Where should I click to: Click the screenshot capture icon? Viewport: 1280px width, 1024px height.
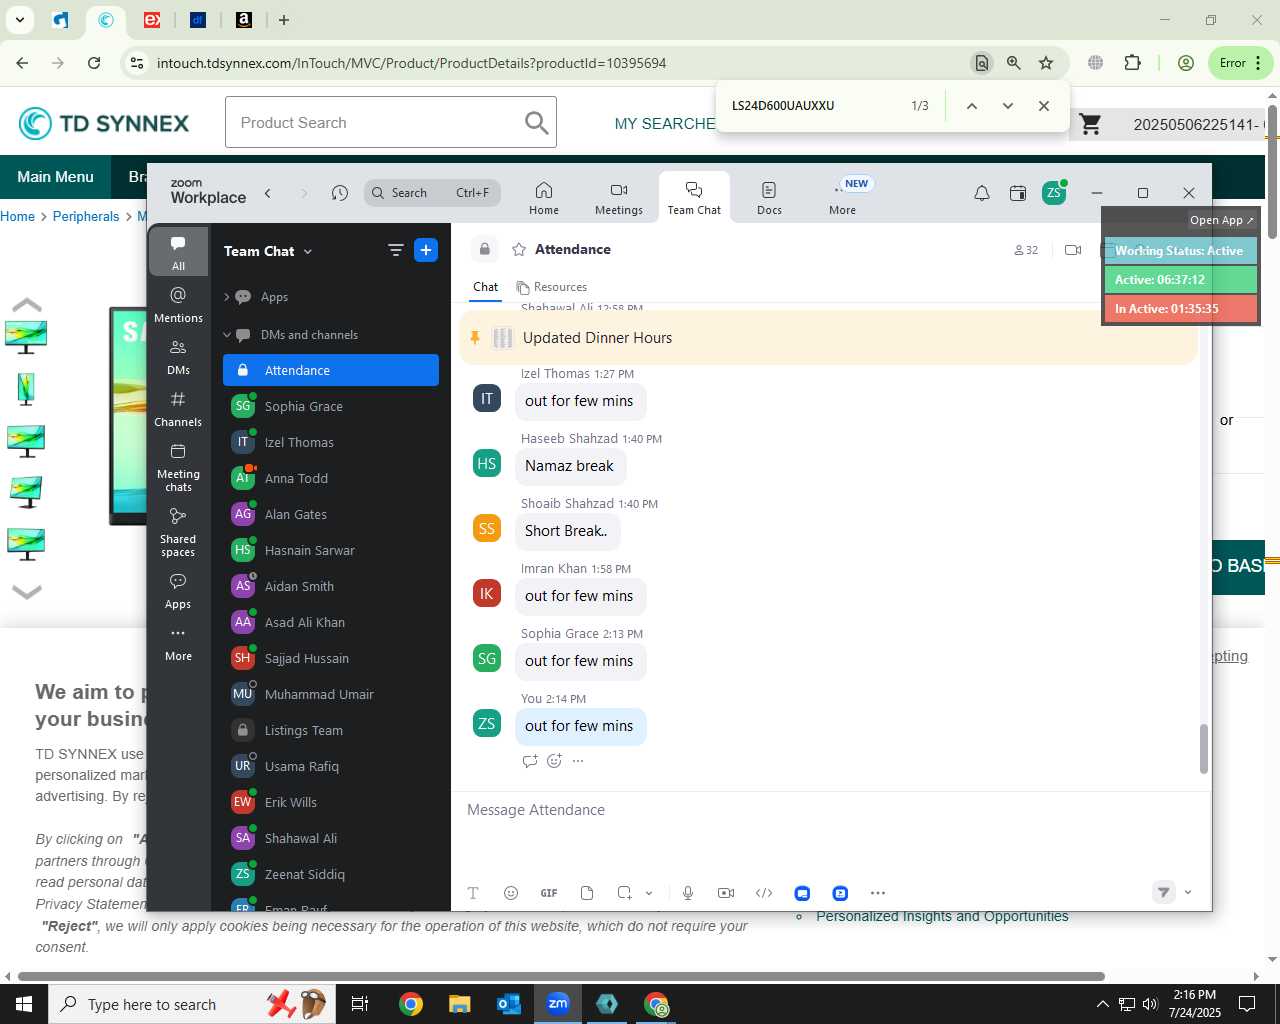tap(625, 893)
